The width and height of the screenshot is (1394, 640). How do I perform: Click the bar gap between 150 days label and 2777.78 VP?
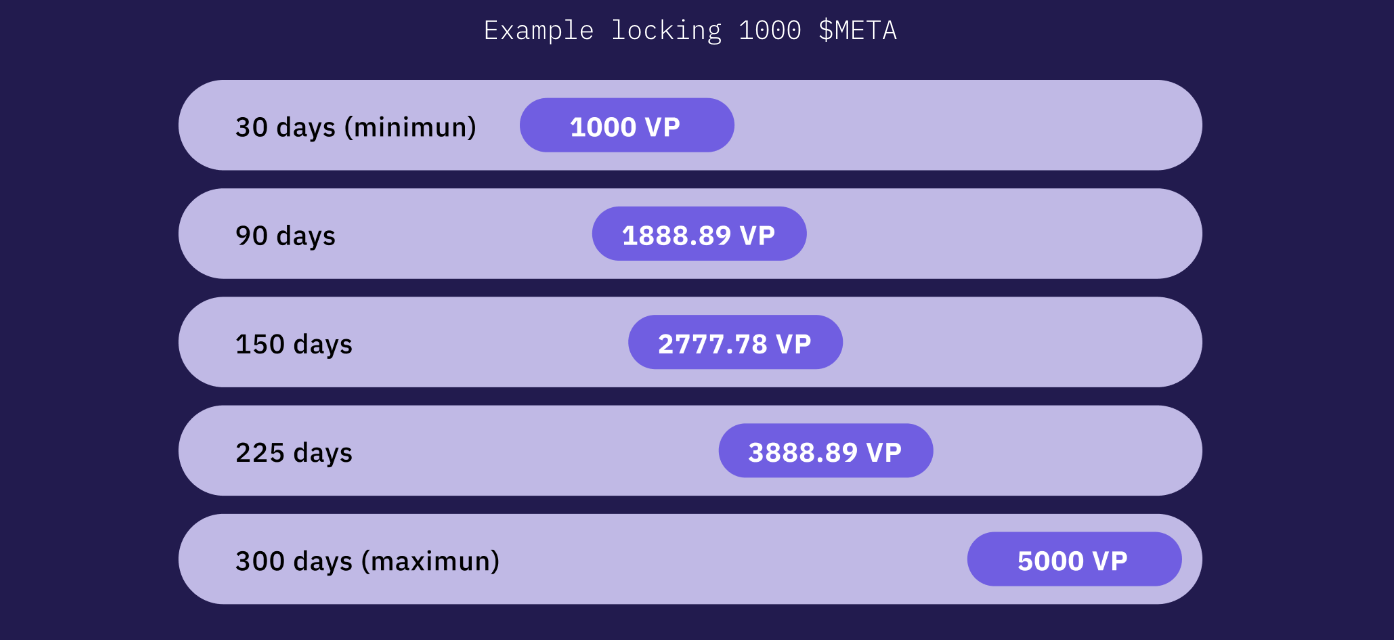click(x=491, y=342)
